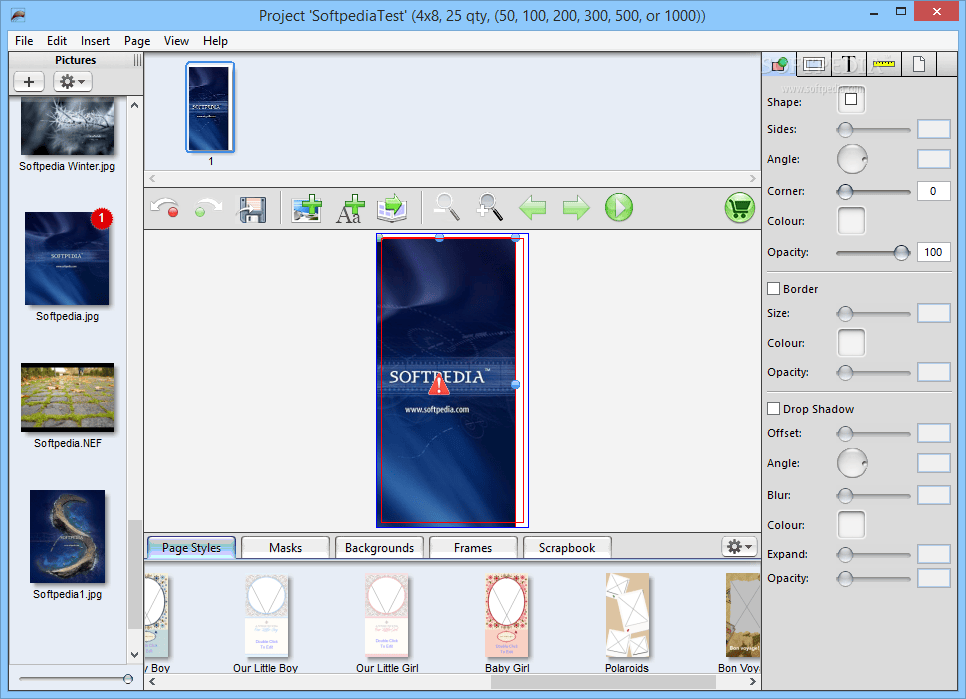Click the Drop Shadow Angle dial
This screenshot has width=966, height=699.
pyautogui.click(x=852, y=463)
